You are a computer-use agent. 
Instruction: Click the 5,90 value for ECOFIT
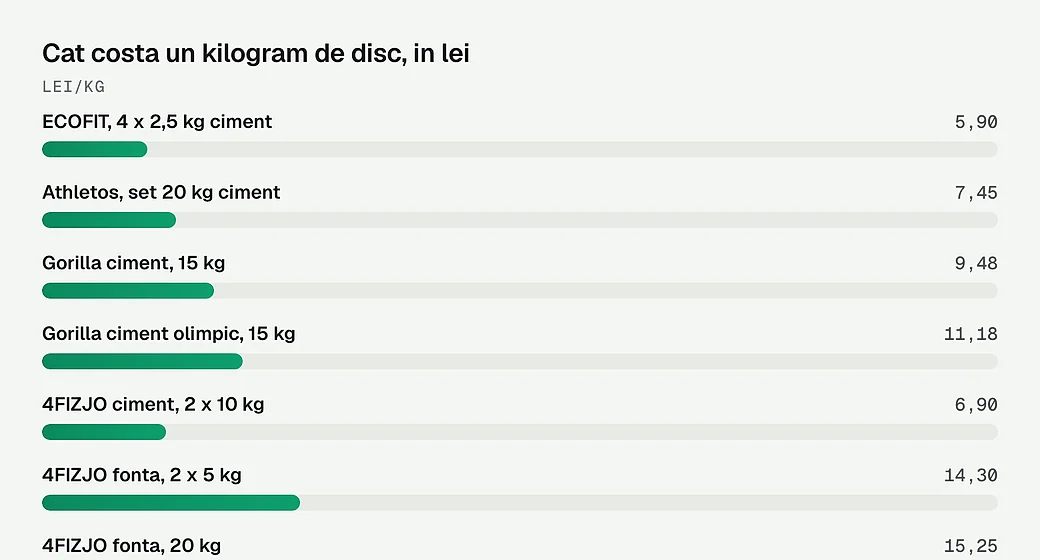point(976,122)
